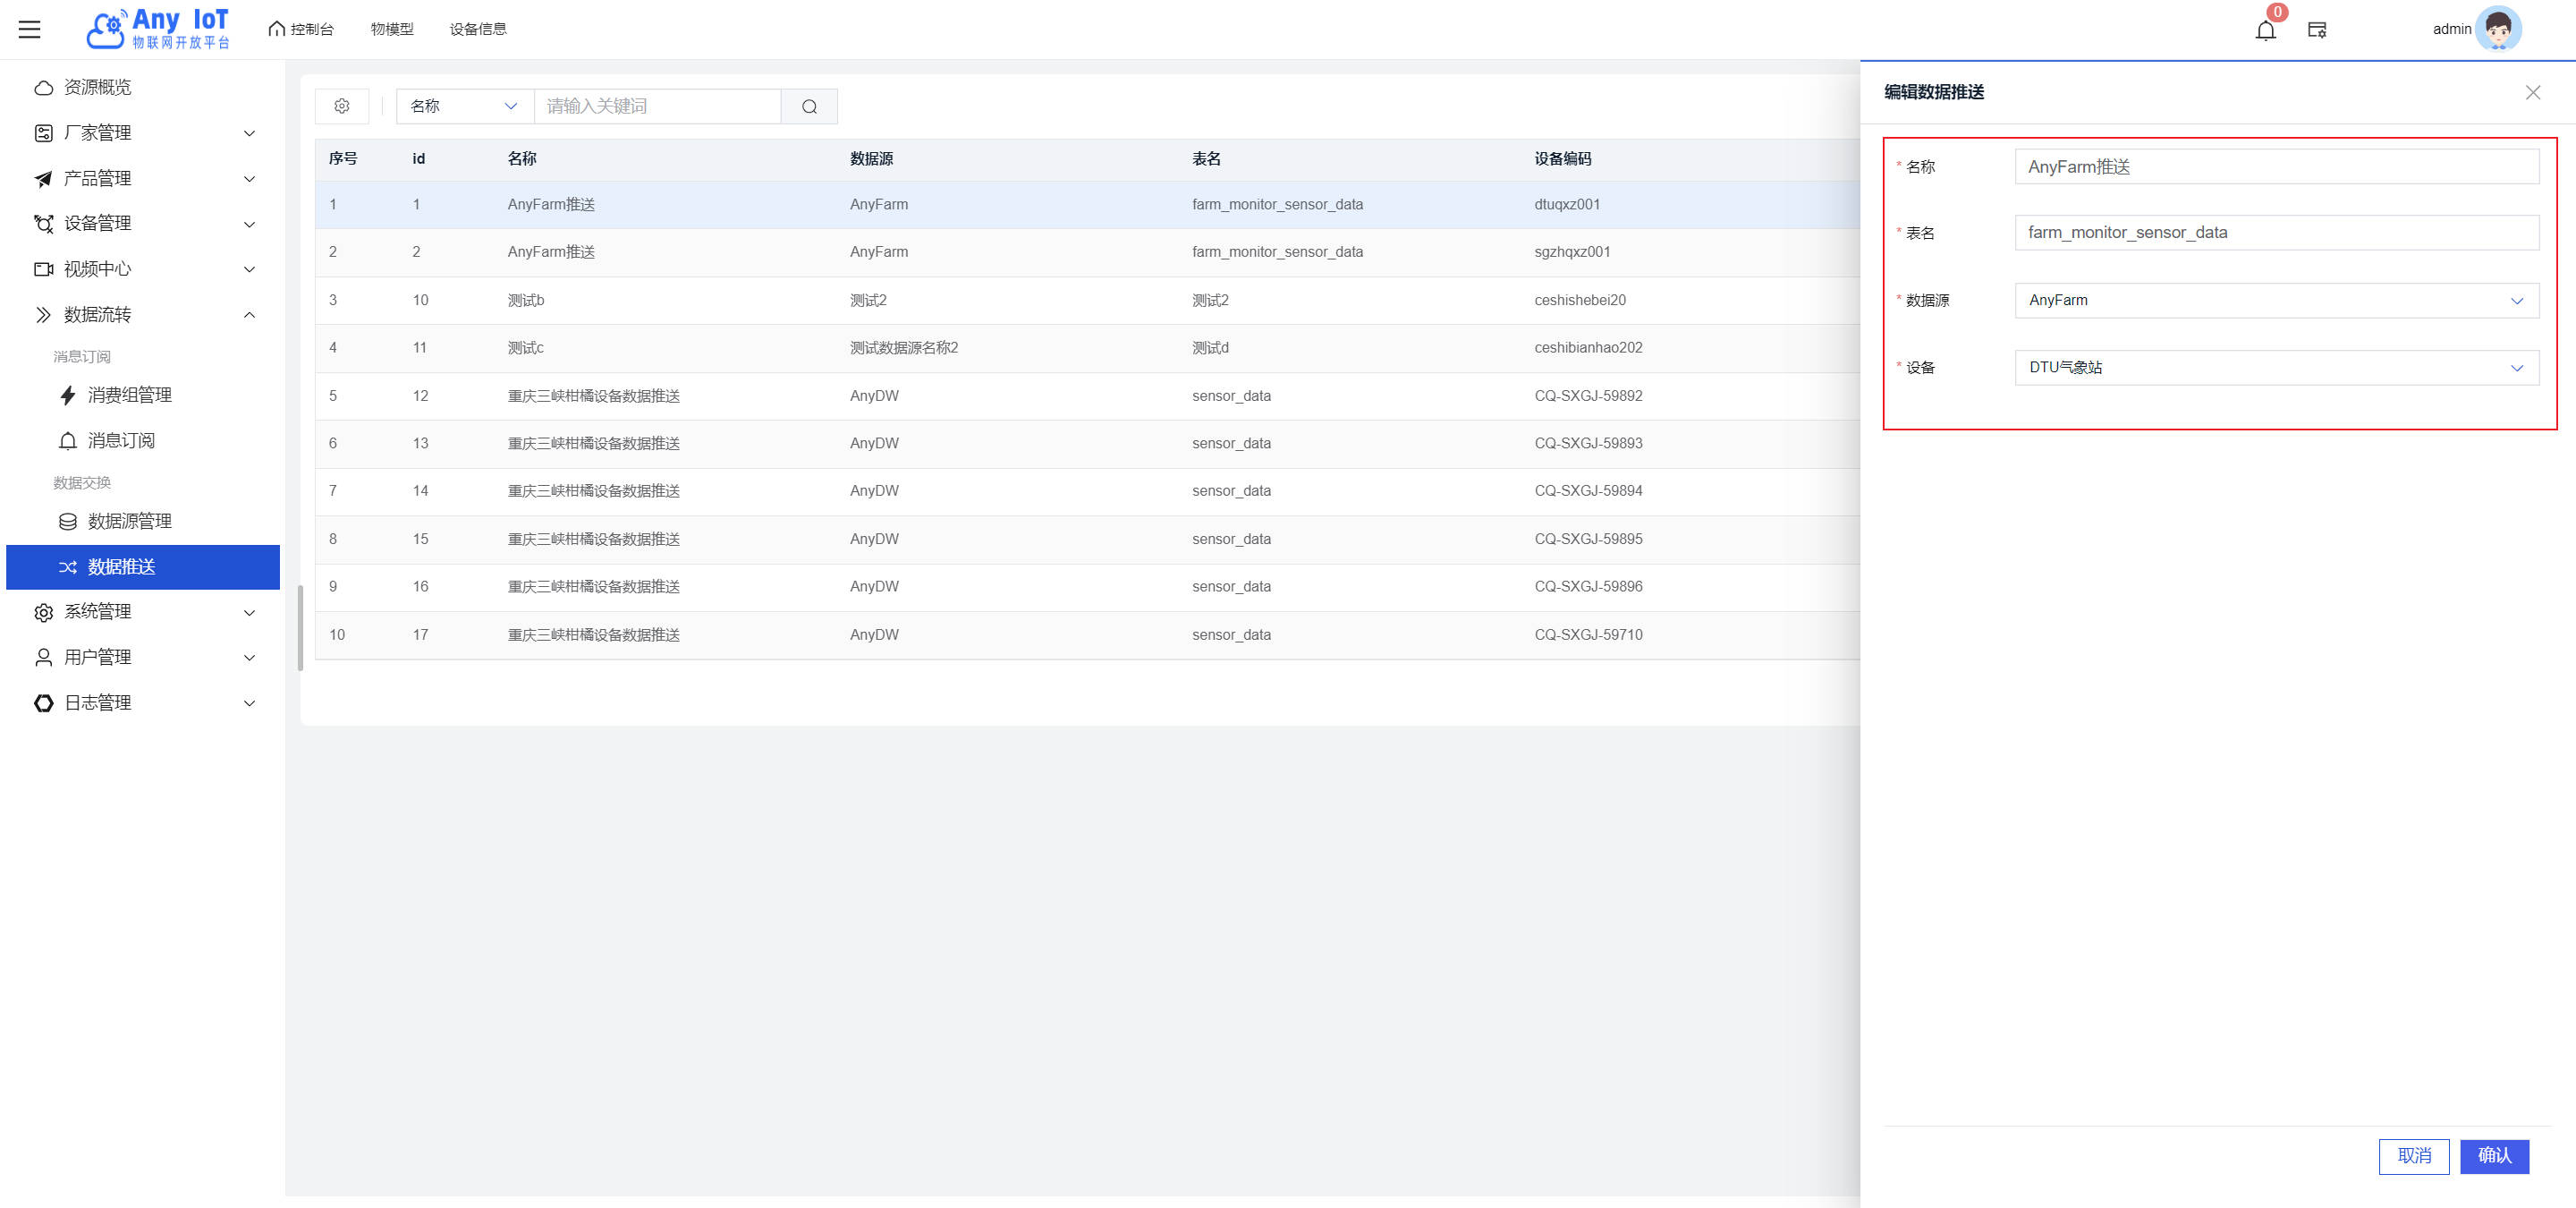Click the table settings gear icon
The width and height of the screenshot is (2576, 1208).
coord(342,106)
